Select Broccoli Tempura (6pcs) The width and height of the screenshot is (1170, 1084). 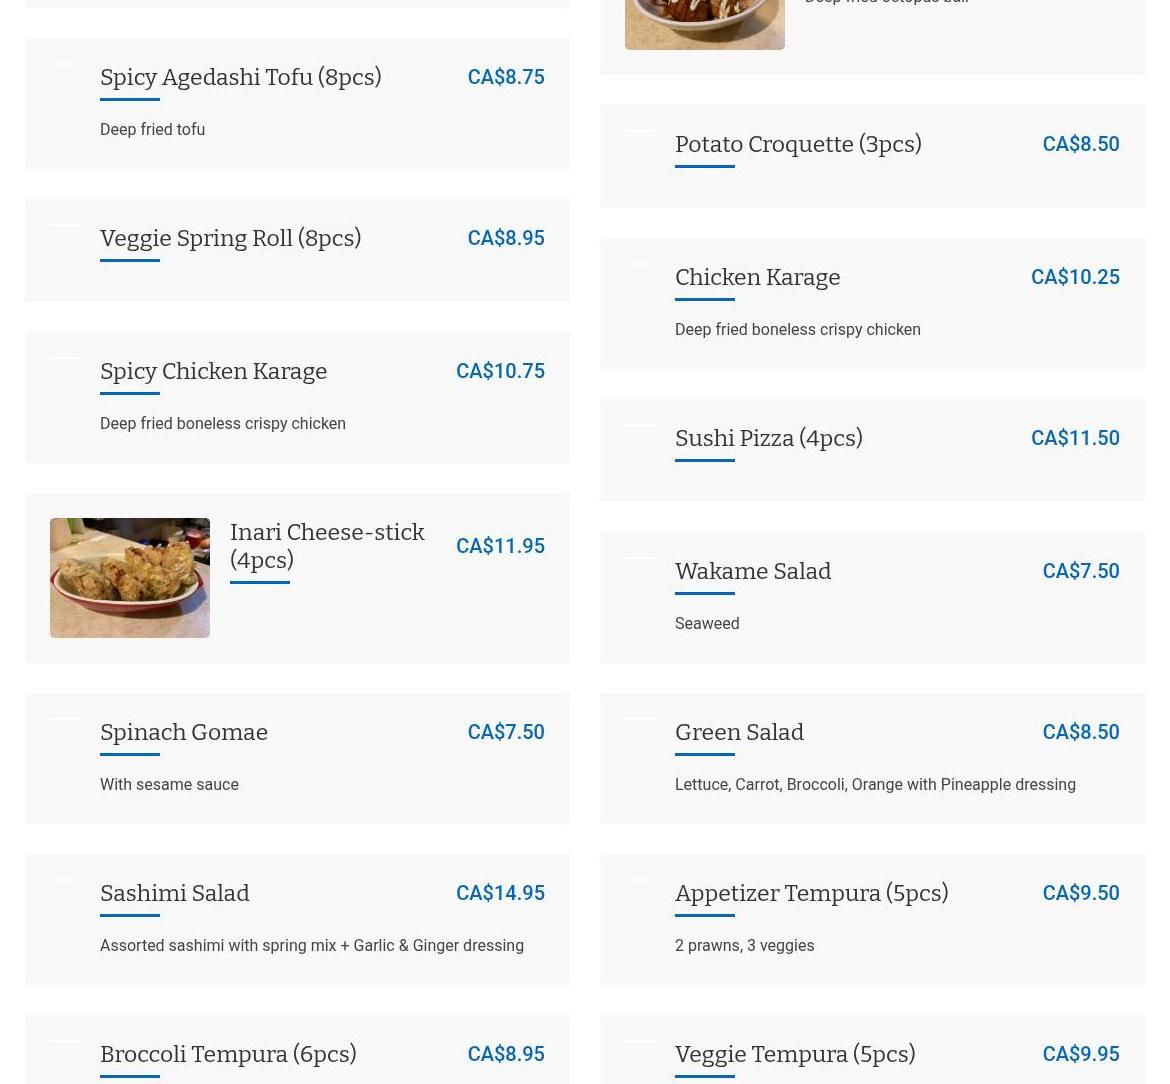[x=297, y=1050]
